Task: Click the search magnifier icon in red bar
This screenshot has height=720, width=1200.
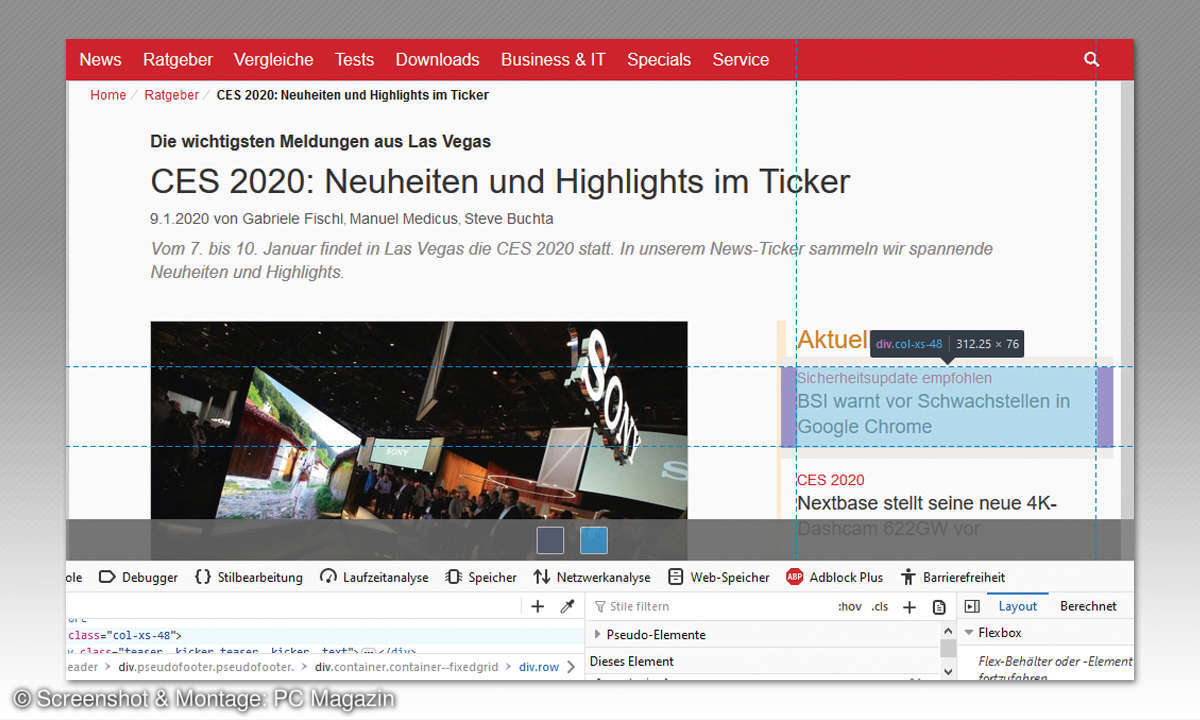Action: 1091,59
